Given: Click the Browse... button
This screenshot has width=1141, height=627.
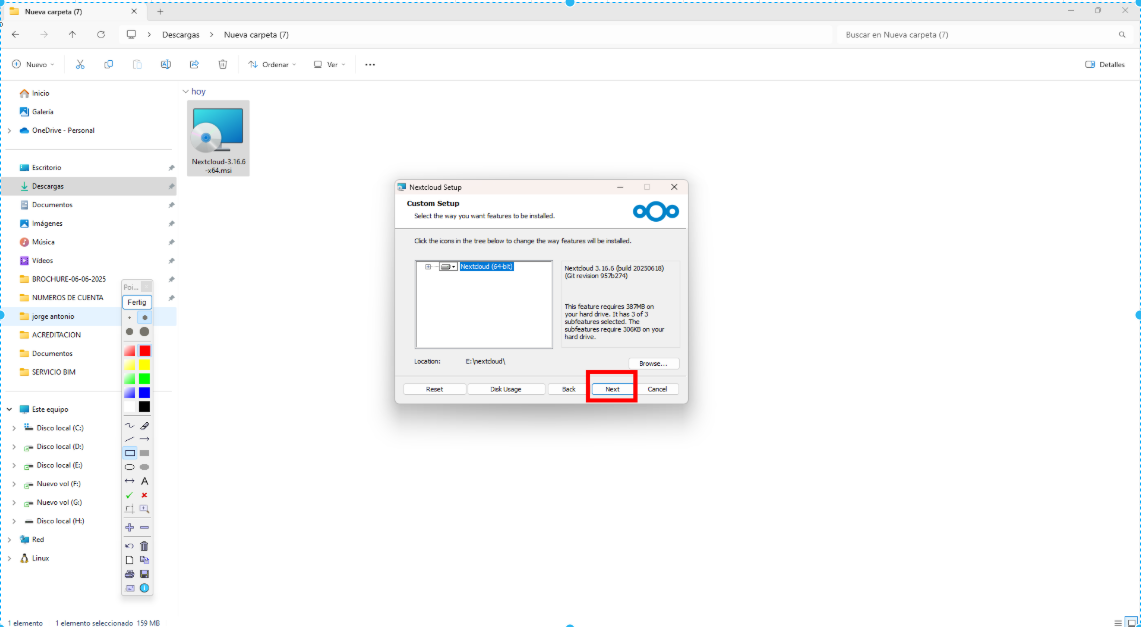Looking at the screenshot, I should pos(654,363).
